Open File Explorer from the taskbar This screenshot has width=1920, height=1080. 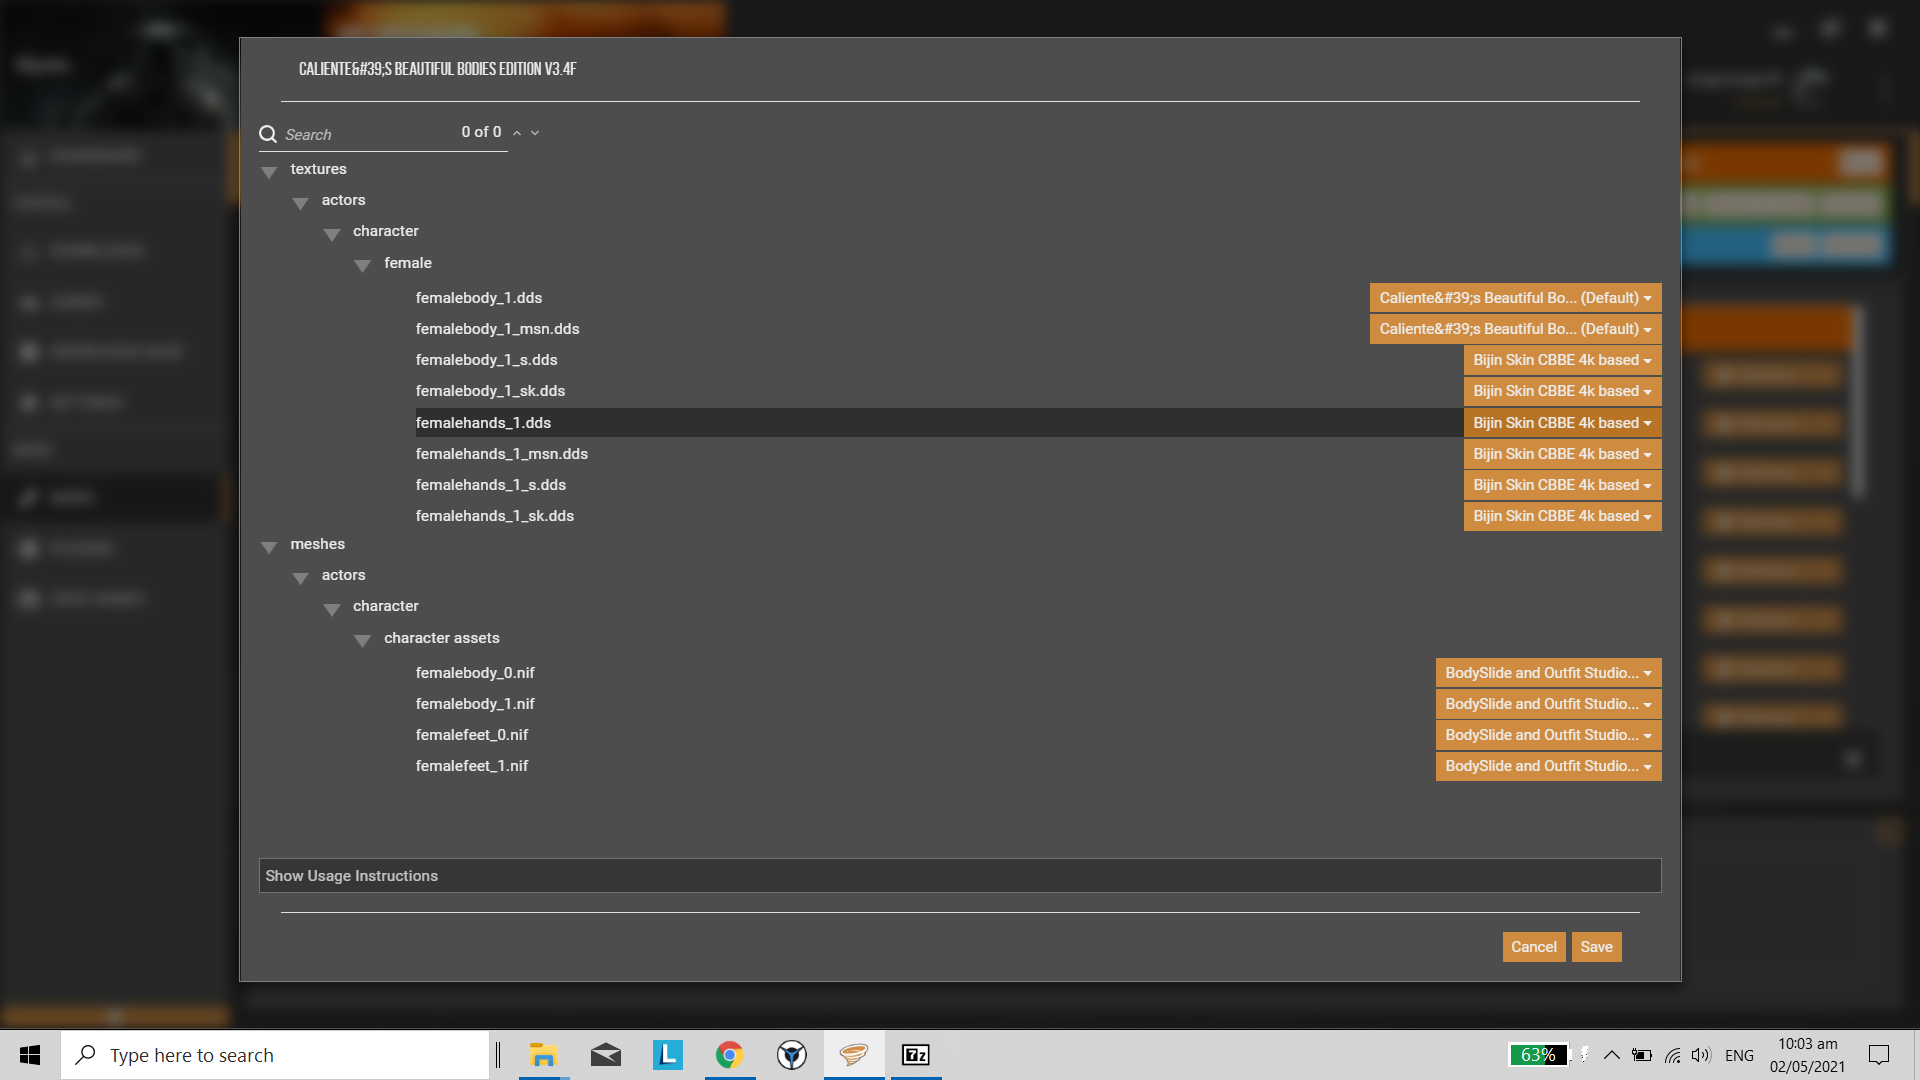click(543, 1055)
